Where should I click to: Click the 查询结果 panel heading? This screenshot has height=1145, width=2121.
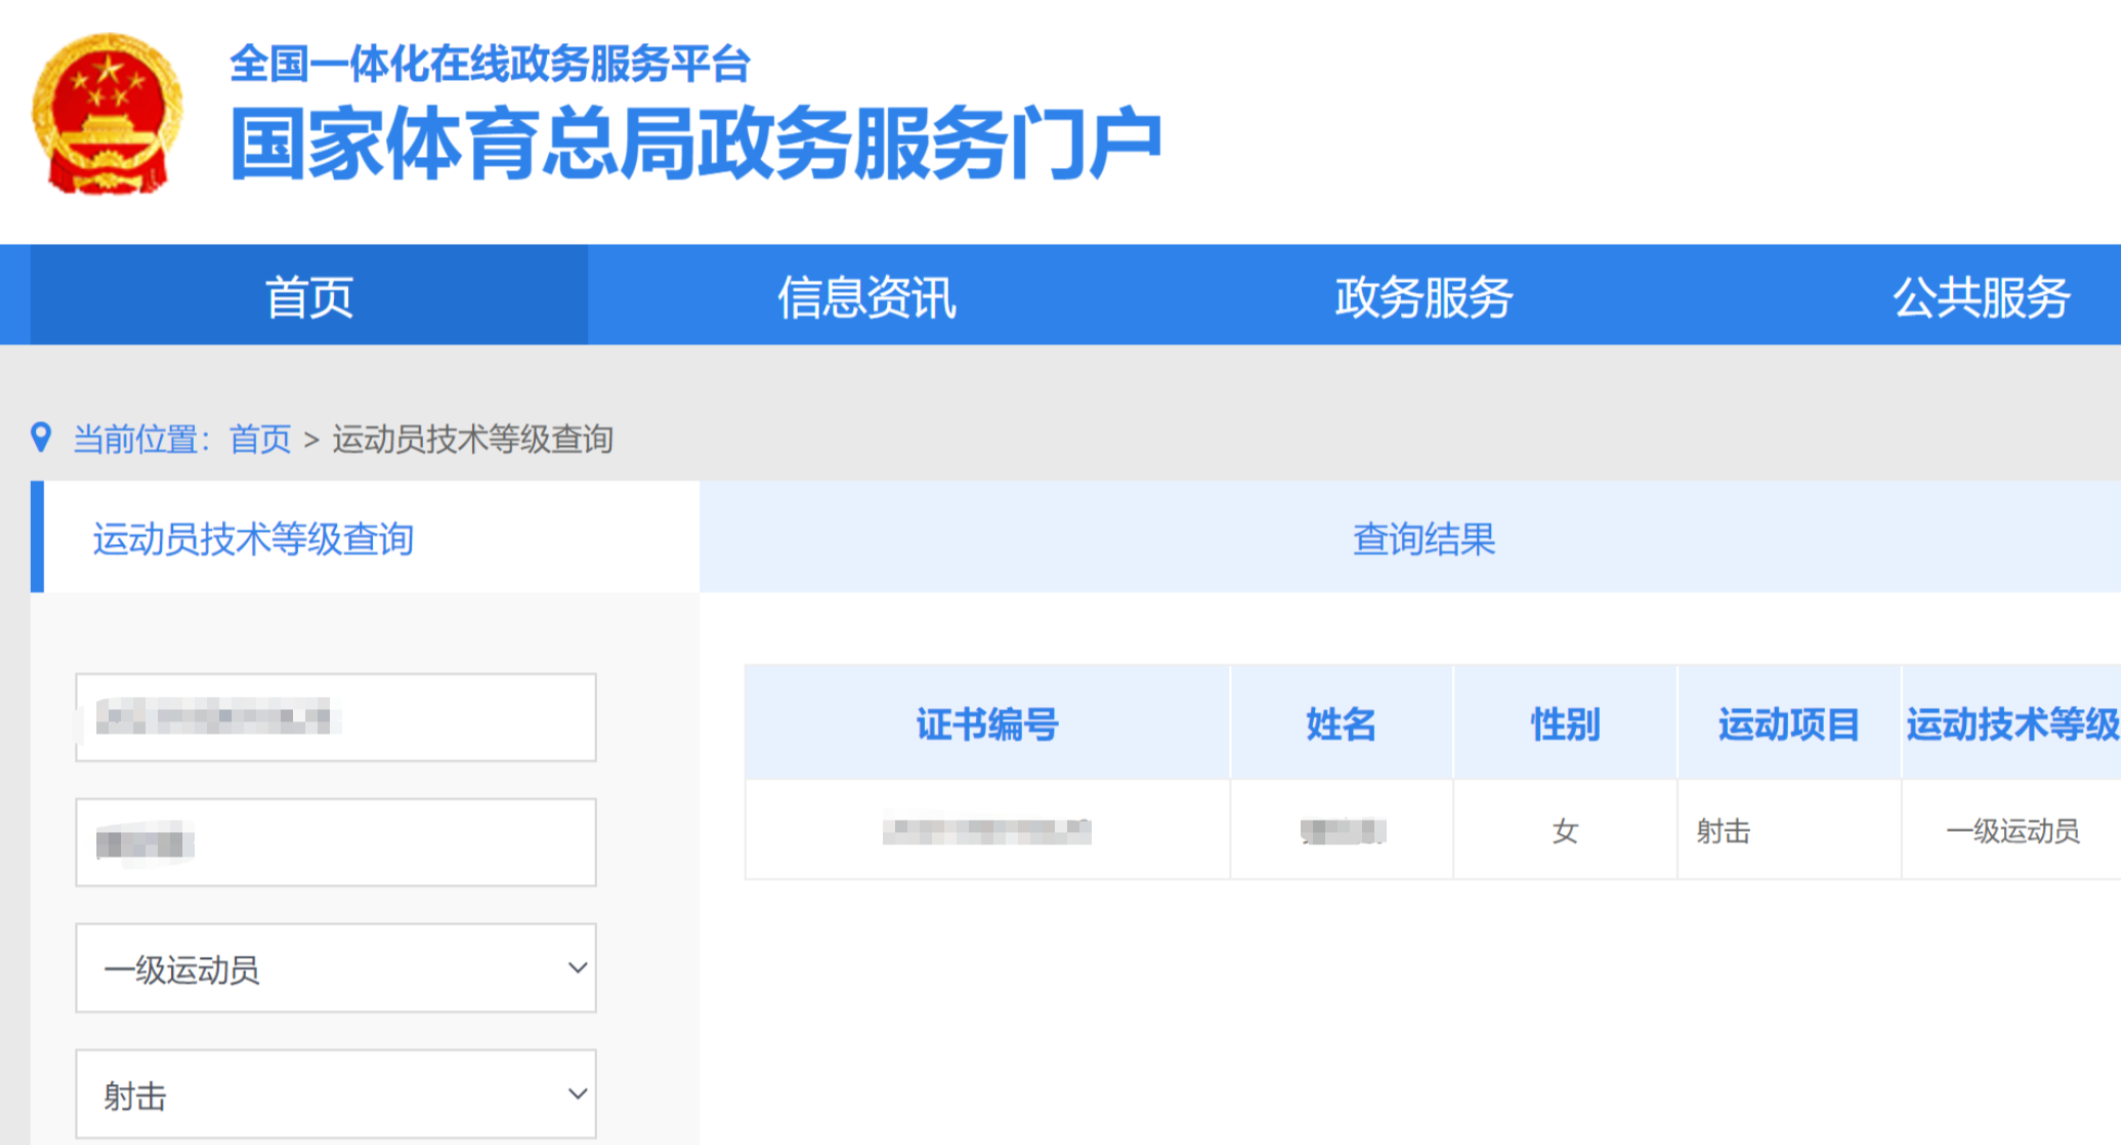click(x=1423, y=538)
